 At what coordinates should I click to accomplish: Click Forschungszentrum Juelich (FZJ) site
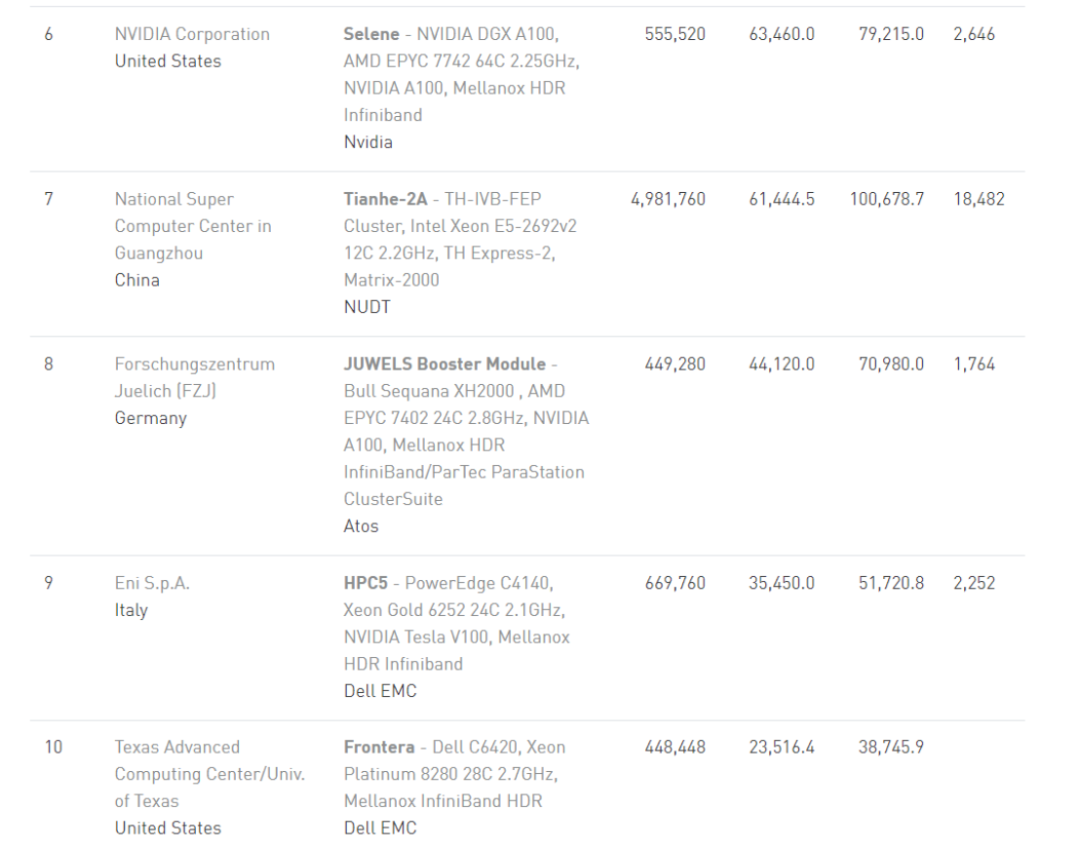194,377
